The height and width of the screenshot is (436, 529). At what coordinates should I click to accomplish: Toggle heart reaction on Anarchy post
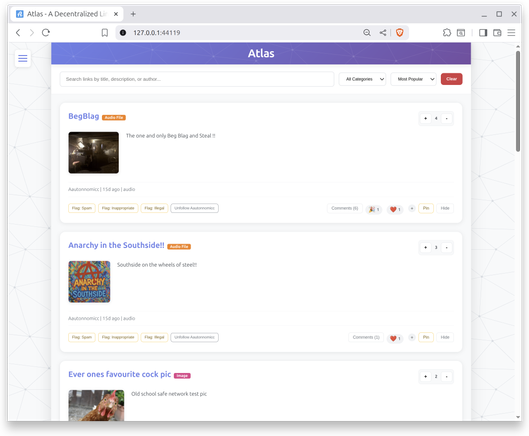(395, 338)
